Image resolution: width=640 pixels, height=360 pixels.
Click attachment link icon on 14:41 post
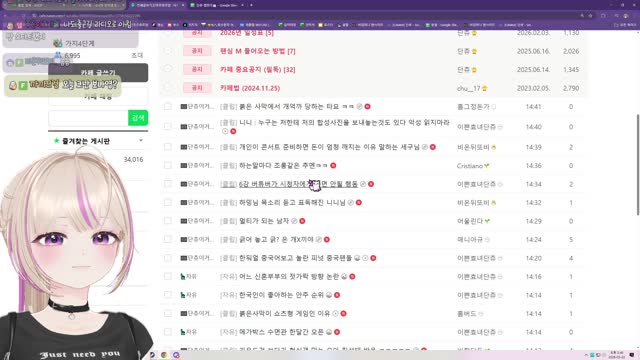click(359, 107)
